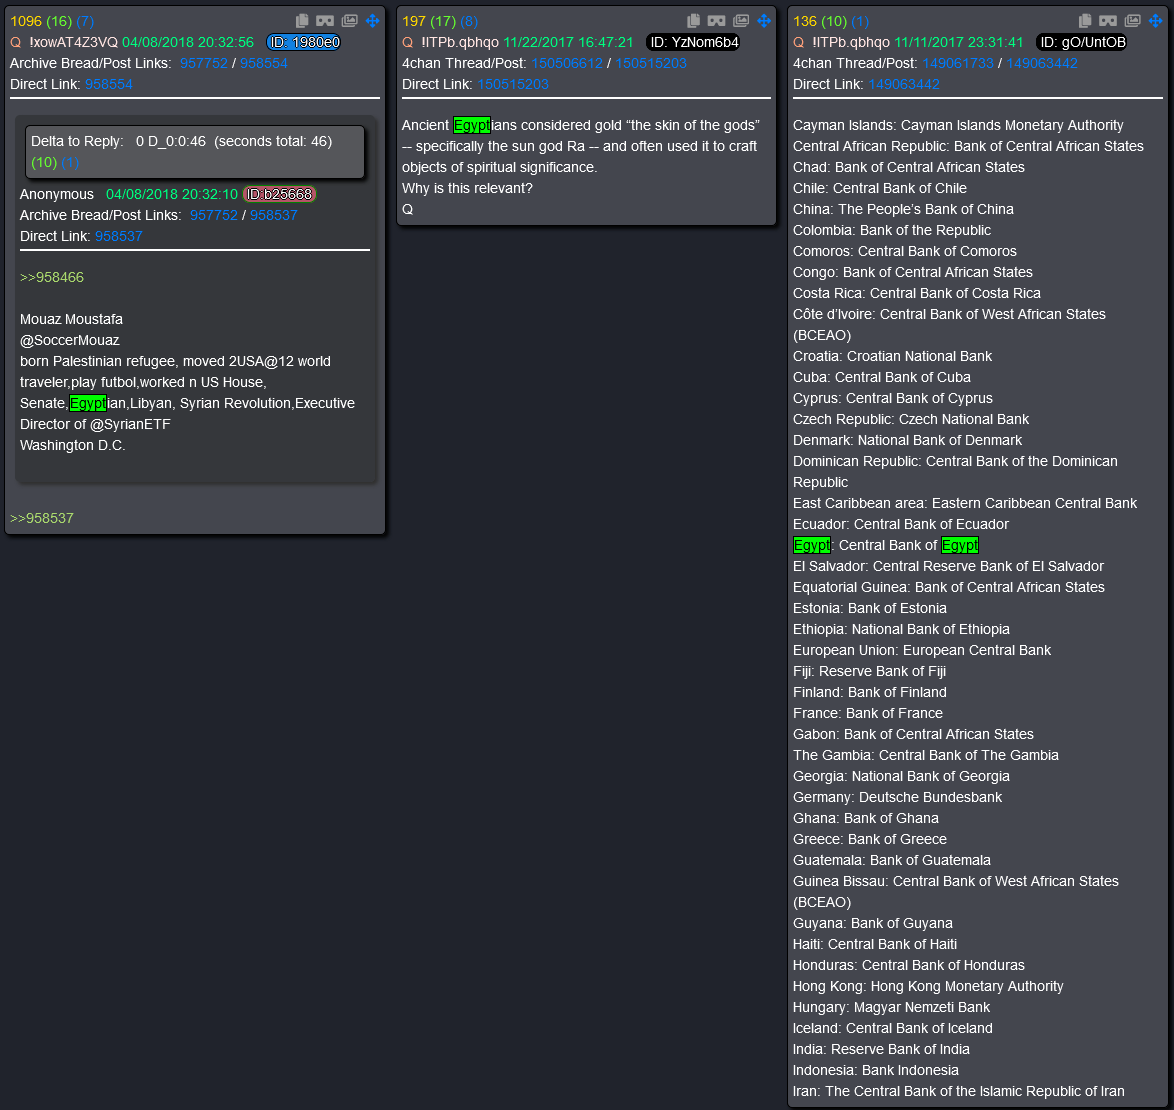Click 'Hungary: Magyar Nemzeti Bank' line
The image size is (1174, 1110).
click(891, 1007)
